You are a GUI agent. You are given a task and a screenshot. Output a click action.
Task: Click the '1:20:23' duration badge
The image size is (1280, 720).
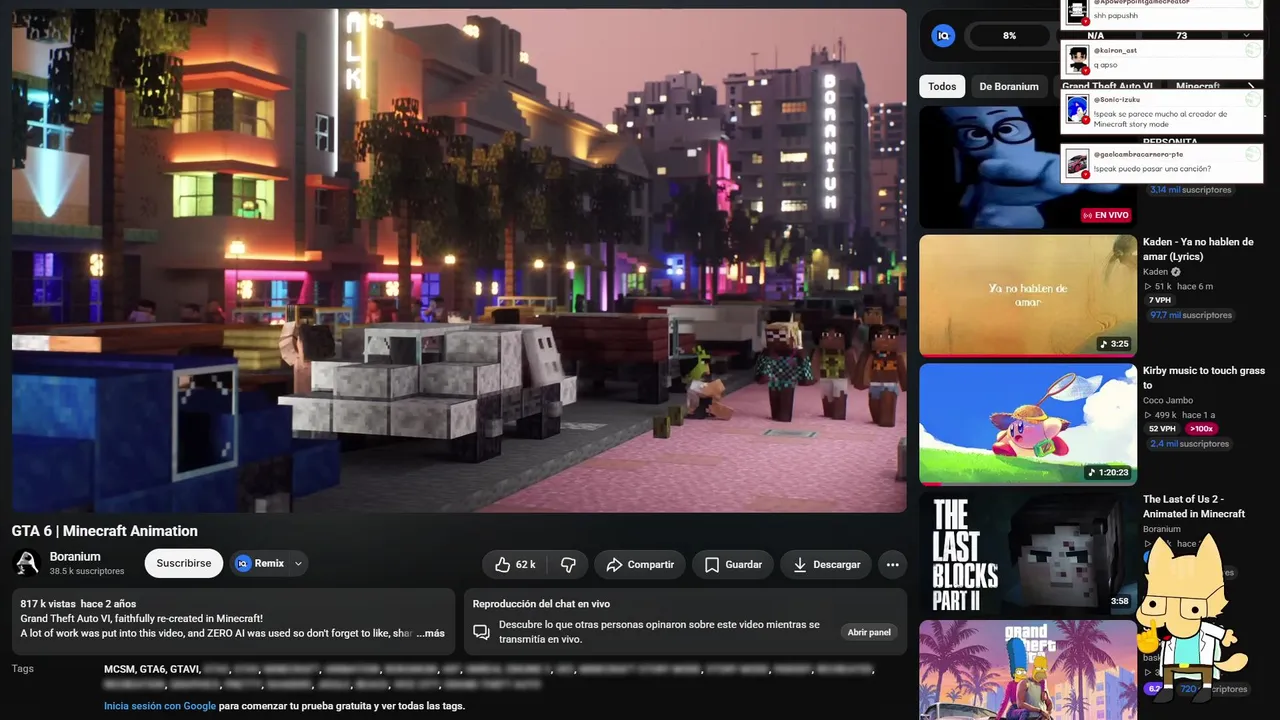coord(1108,472)
